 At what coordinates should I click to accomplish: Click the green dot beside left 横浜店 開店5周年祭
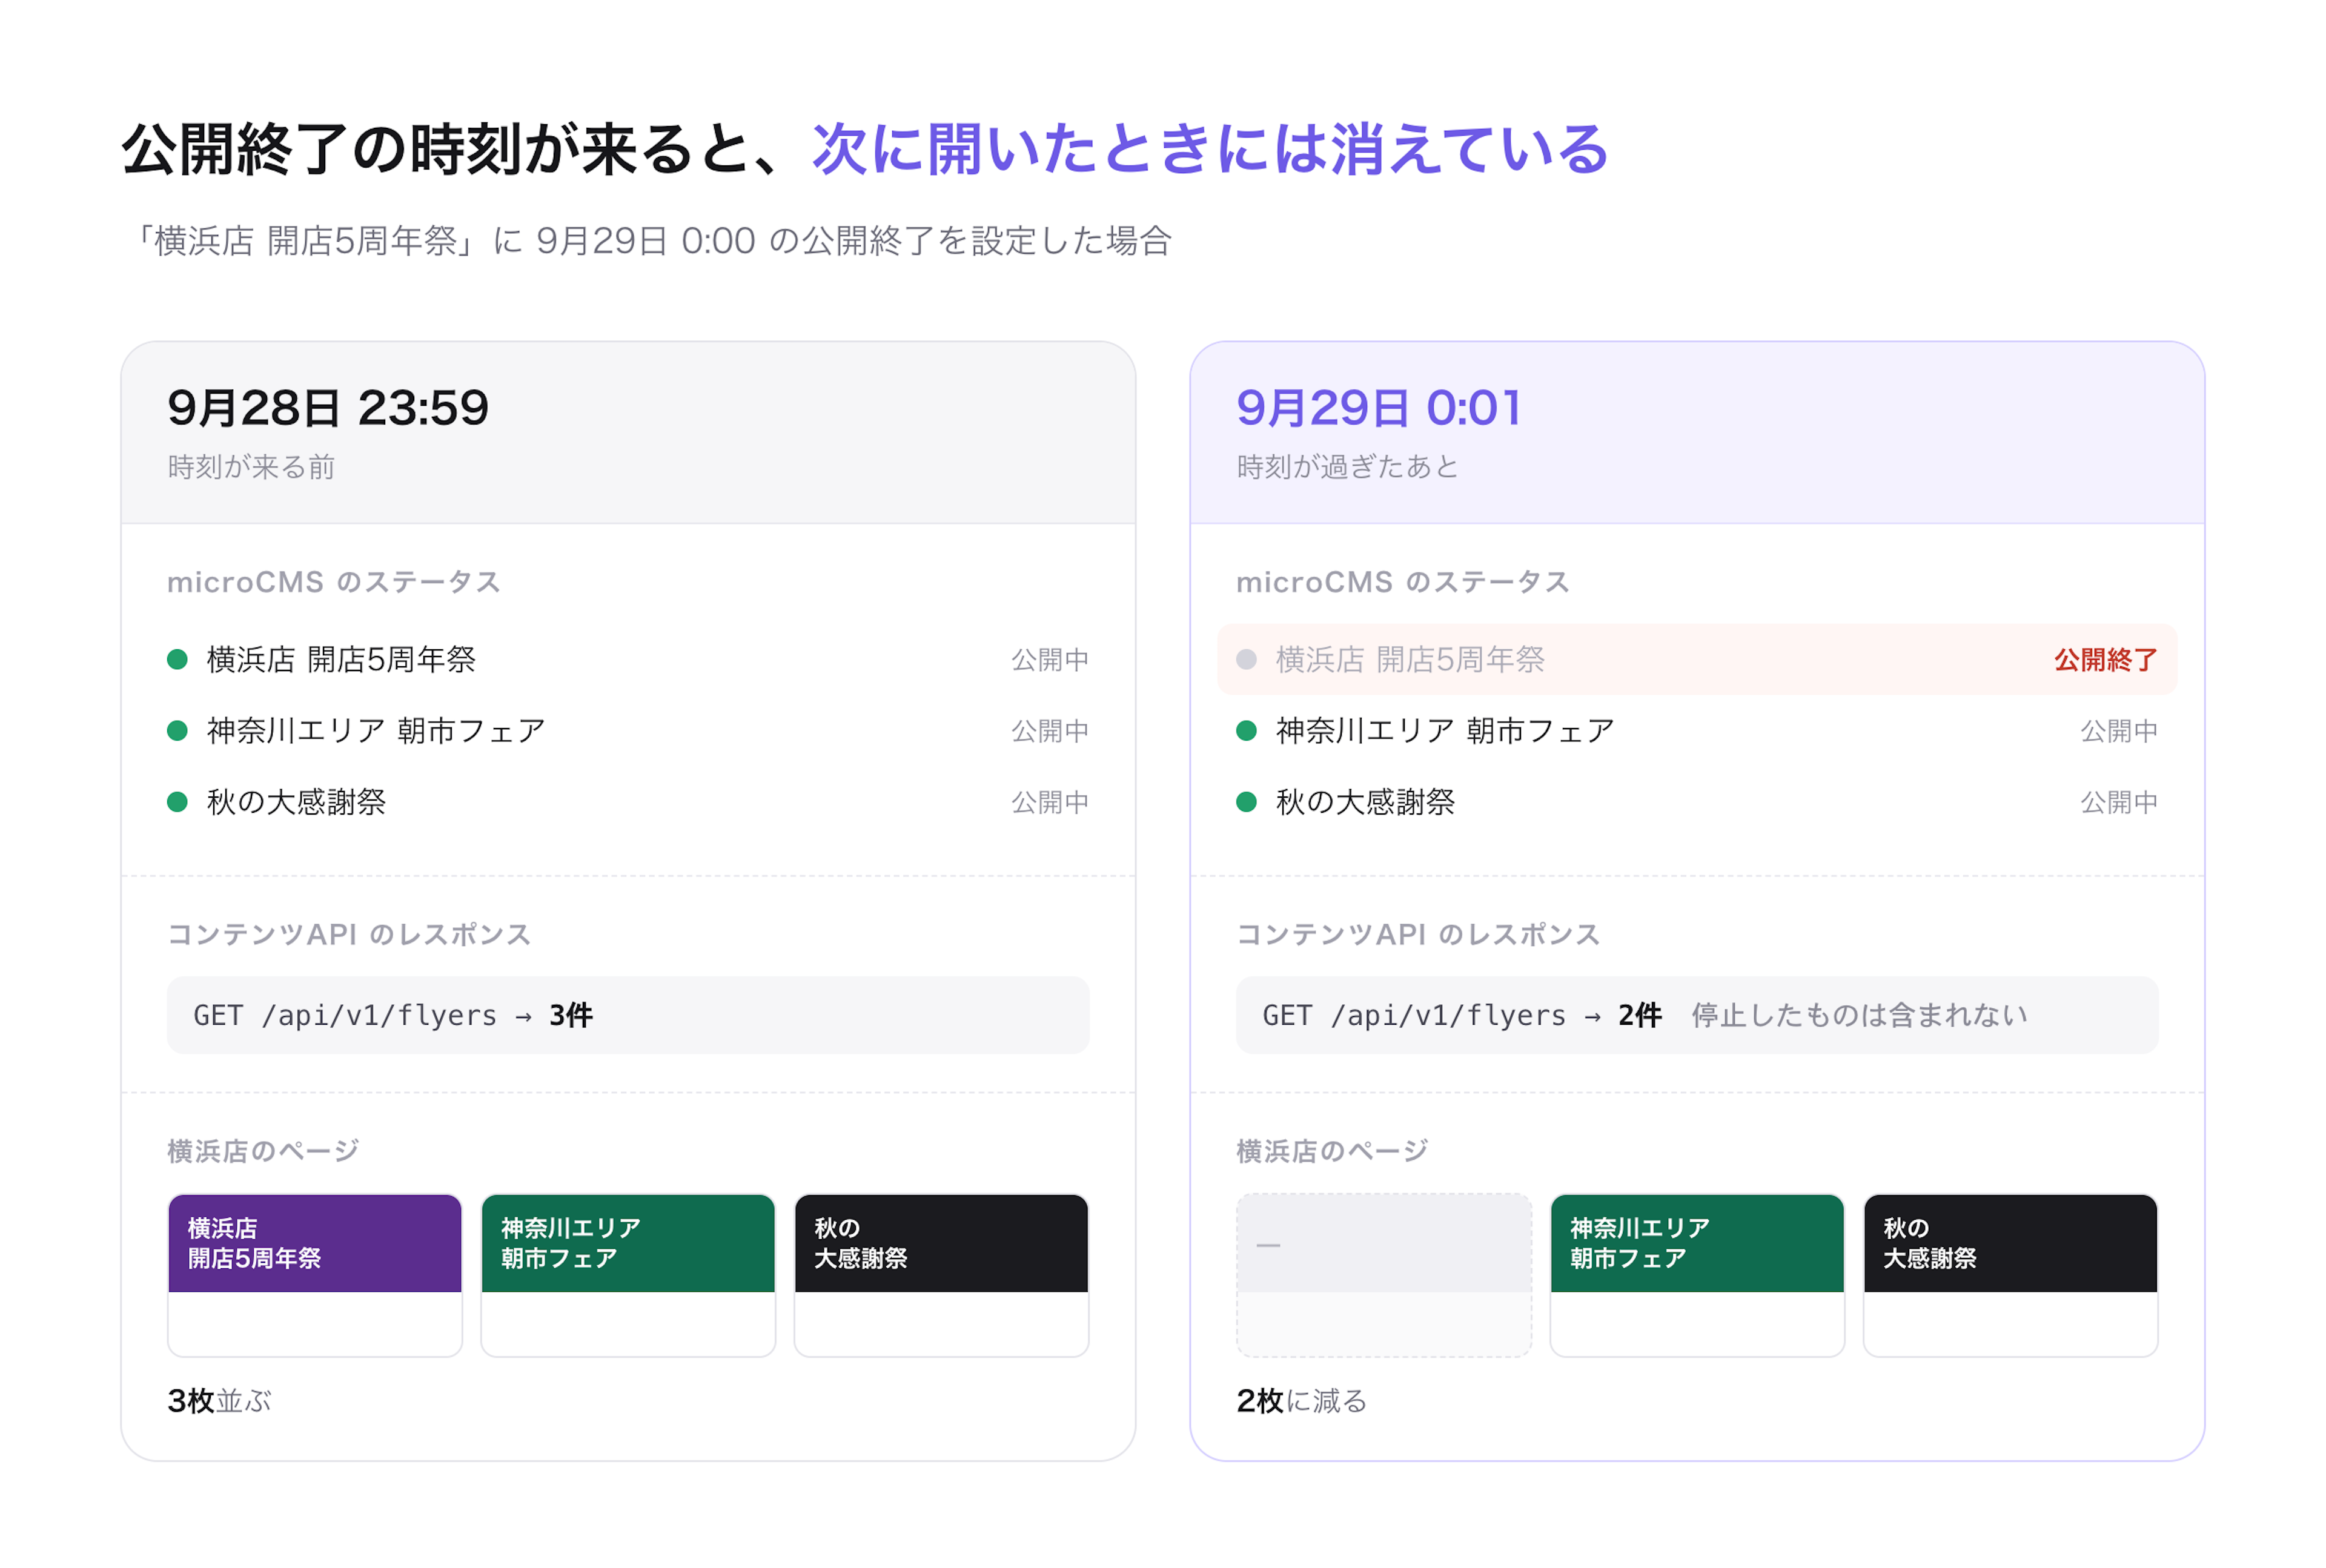177,659
